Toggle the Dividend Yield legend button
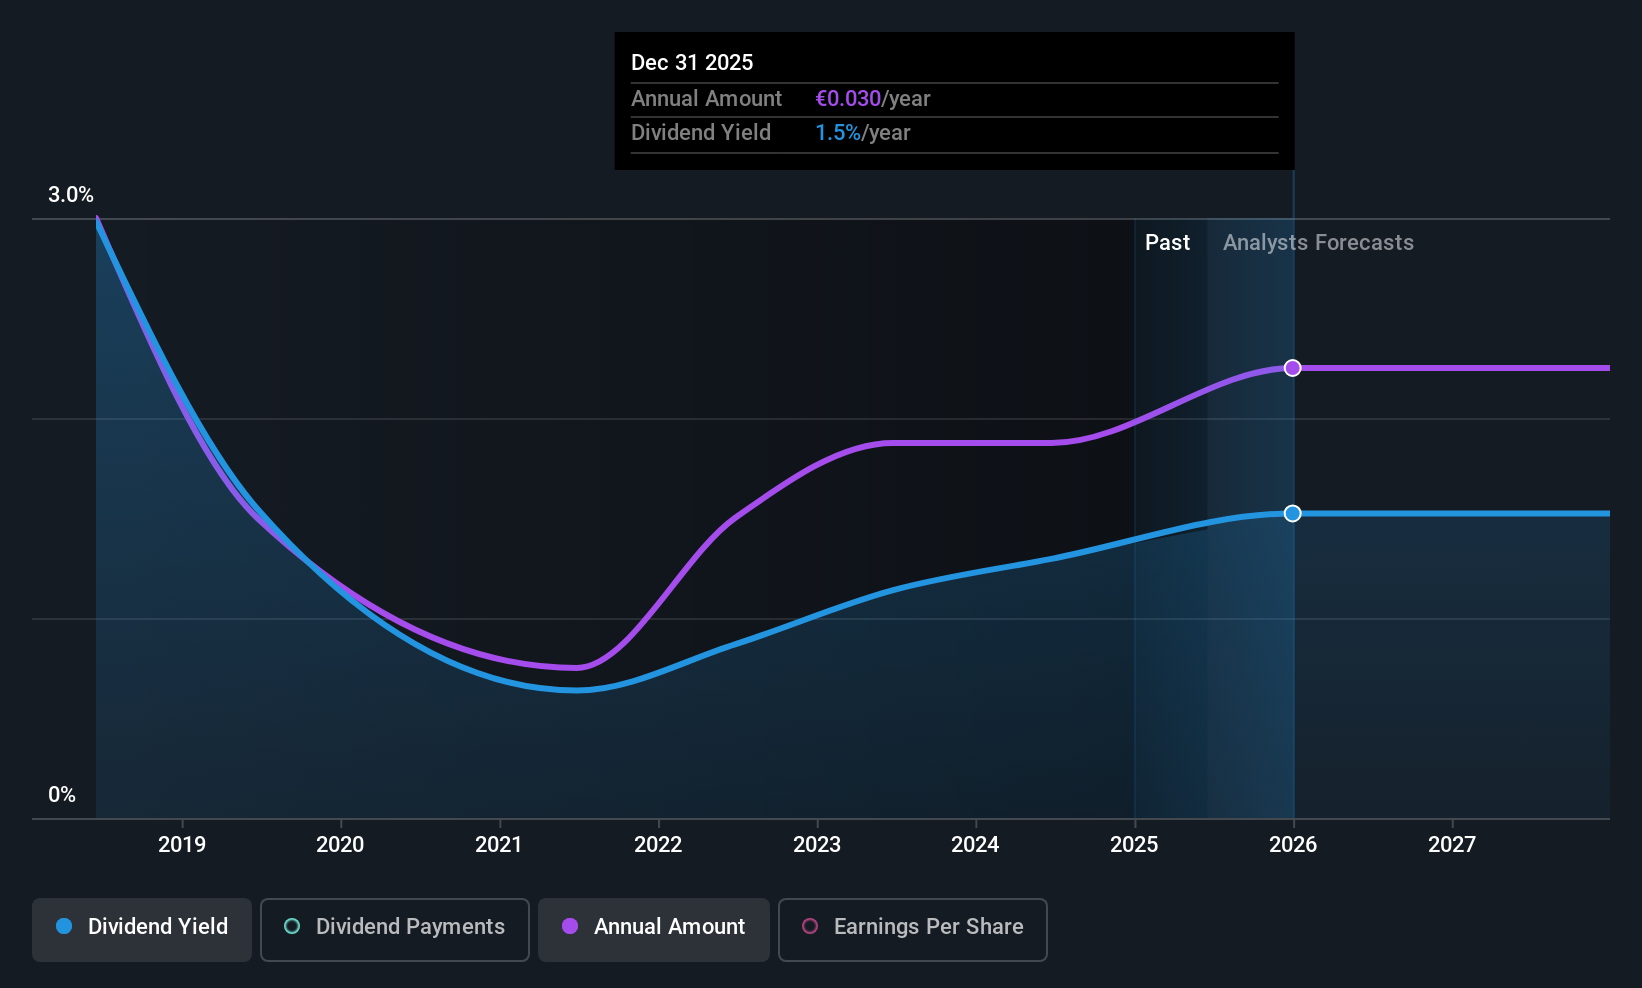The image size is (1642, 988). pos(142,929)
